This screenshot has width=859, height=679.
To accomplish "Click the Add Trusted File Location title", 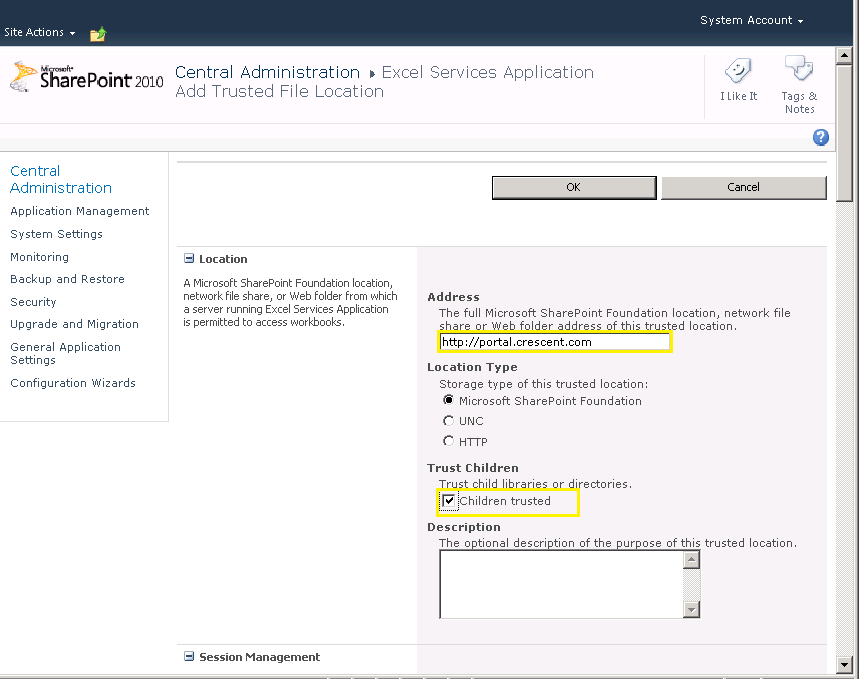I will (x=279, y=92).
